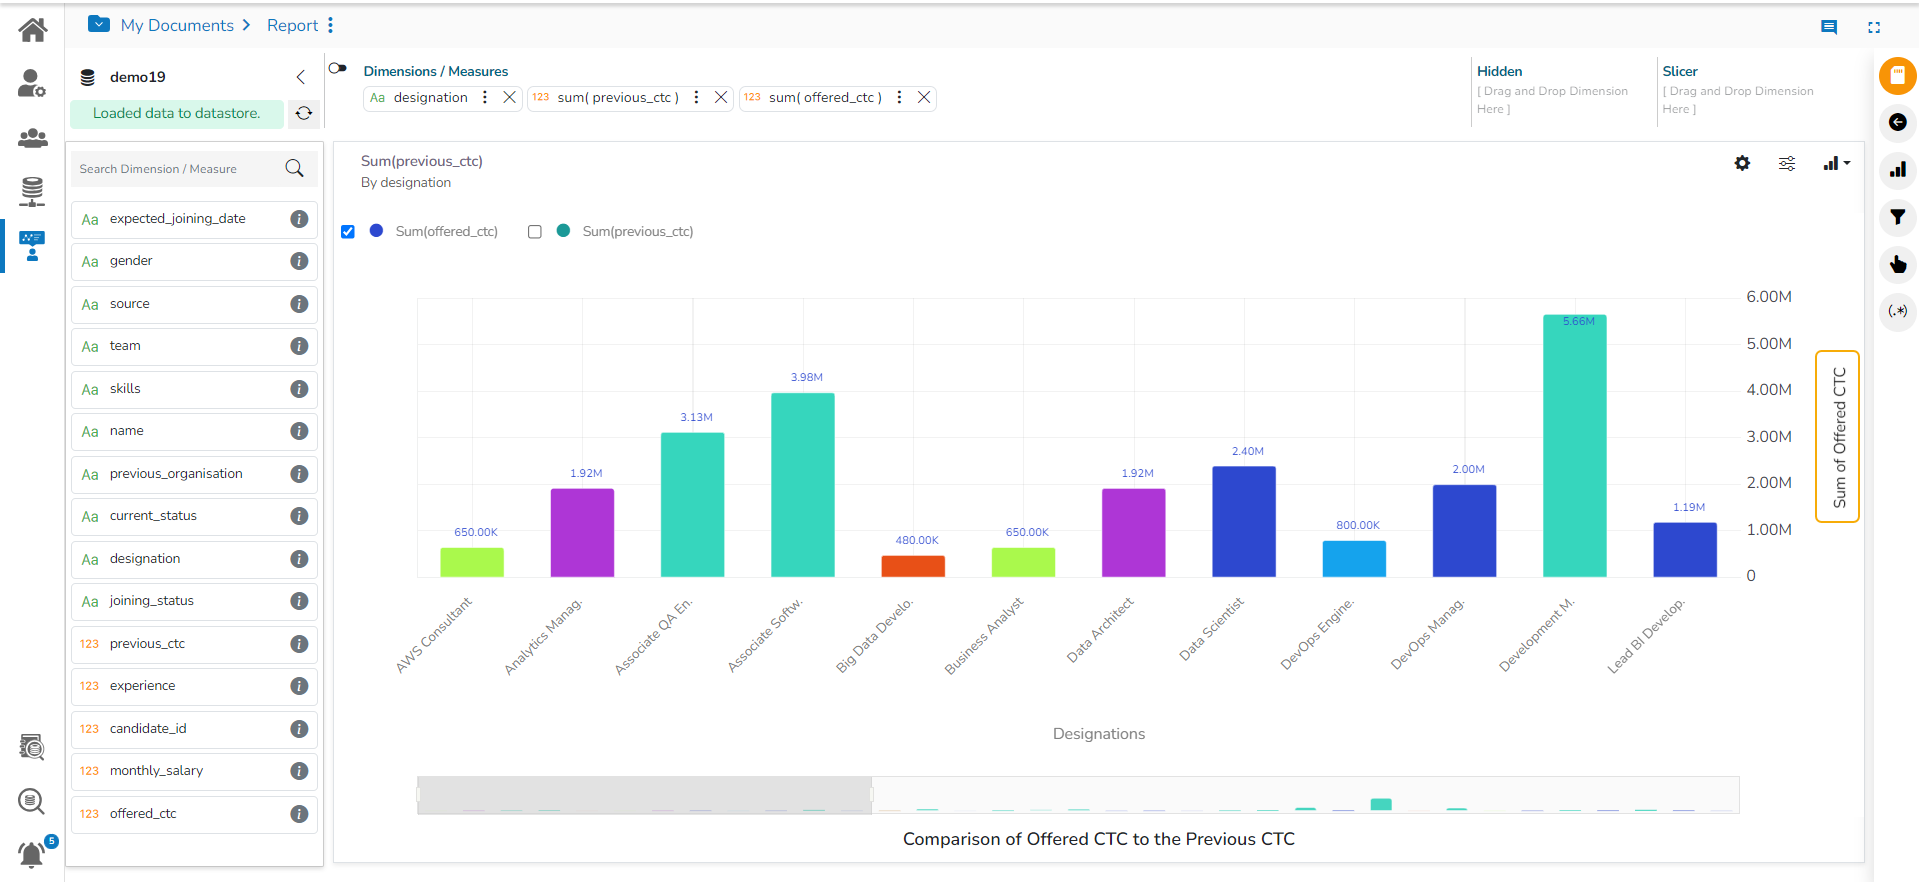Image resolution: width=1919 pixels, height=882 pixels.
Task: Open chart type dropdown
Action: tap(1836, 163)
